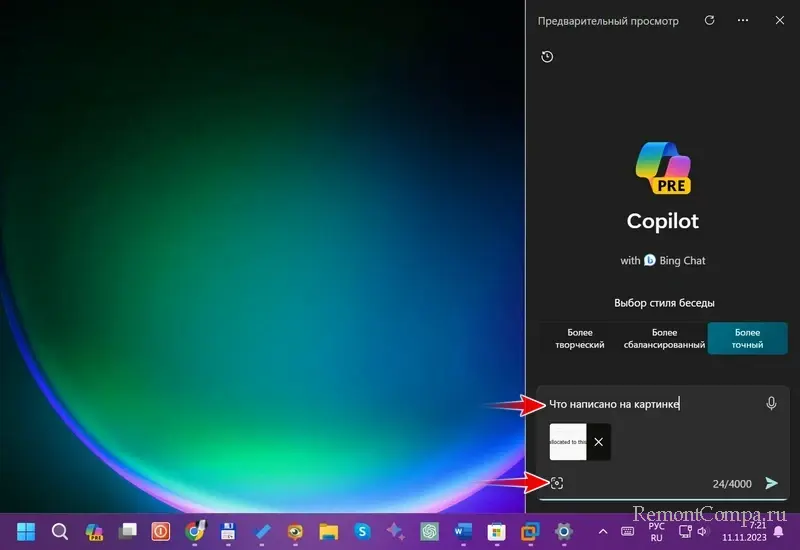
Task: Select "Более точный" conversation style
Action: point(747,338)
